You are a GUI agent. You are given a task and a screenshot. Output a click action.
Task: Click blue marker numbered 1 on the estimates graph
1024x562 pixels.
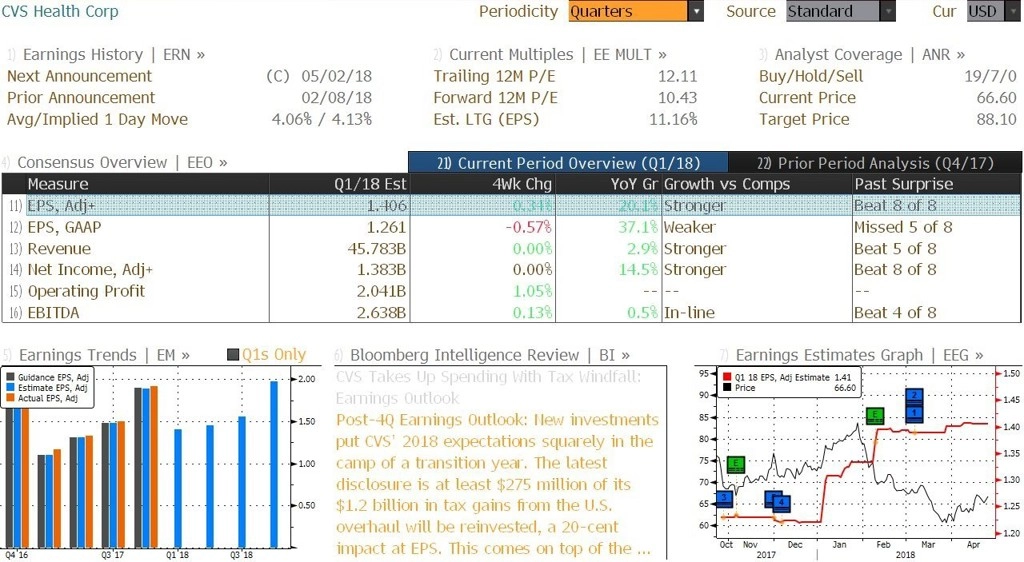[914, 413]
